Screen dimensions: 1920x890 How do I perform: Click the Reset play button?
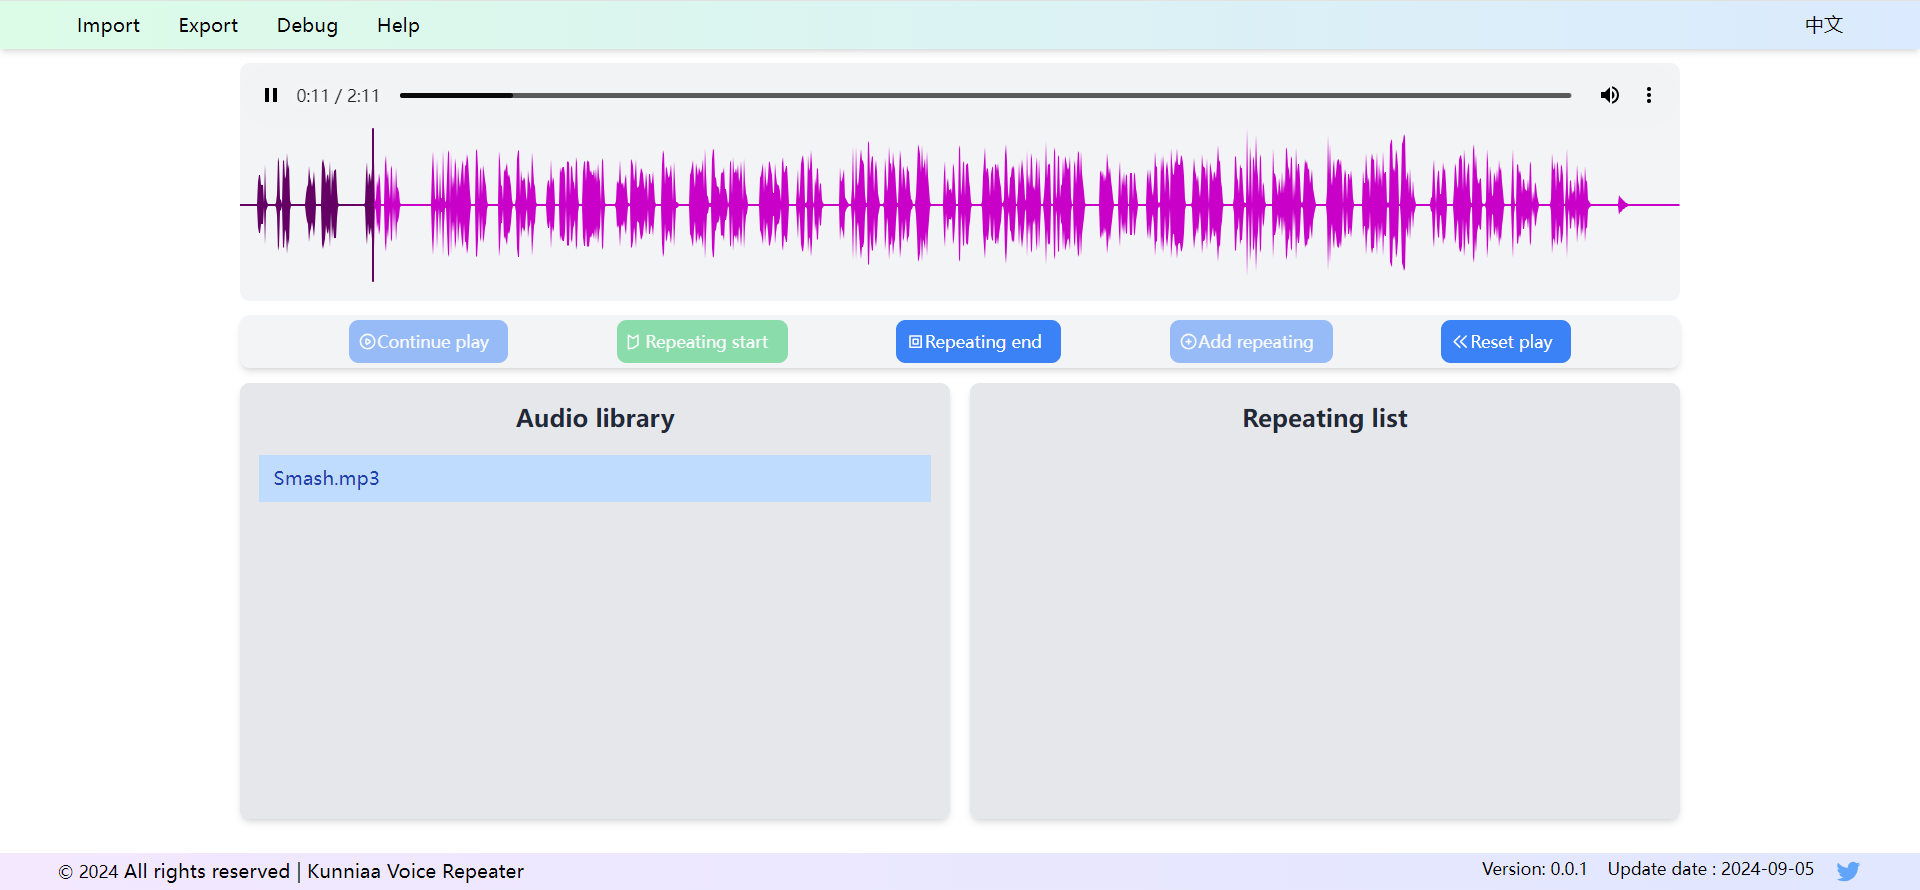click(x=1505, y=342)
